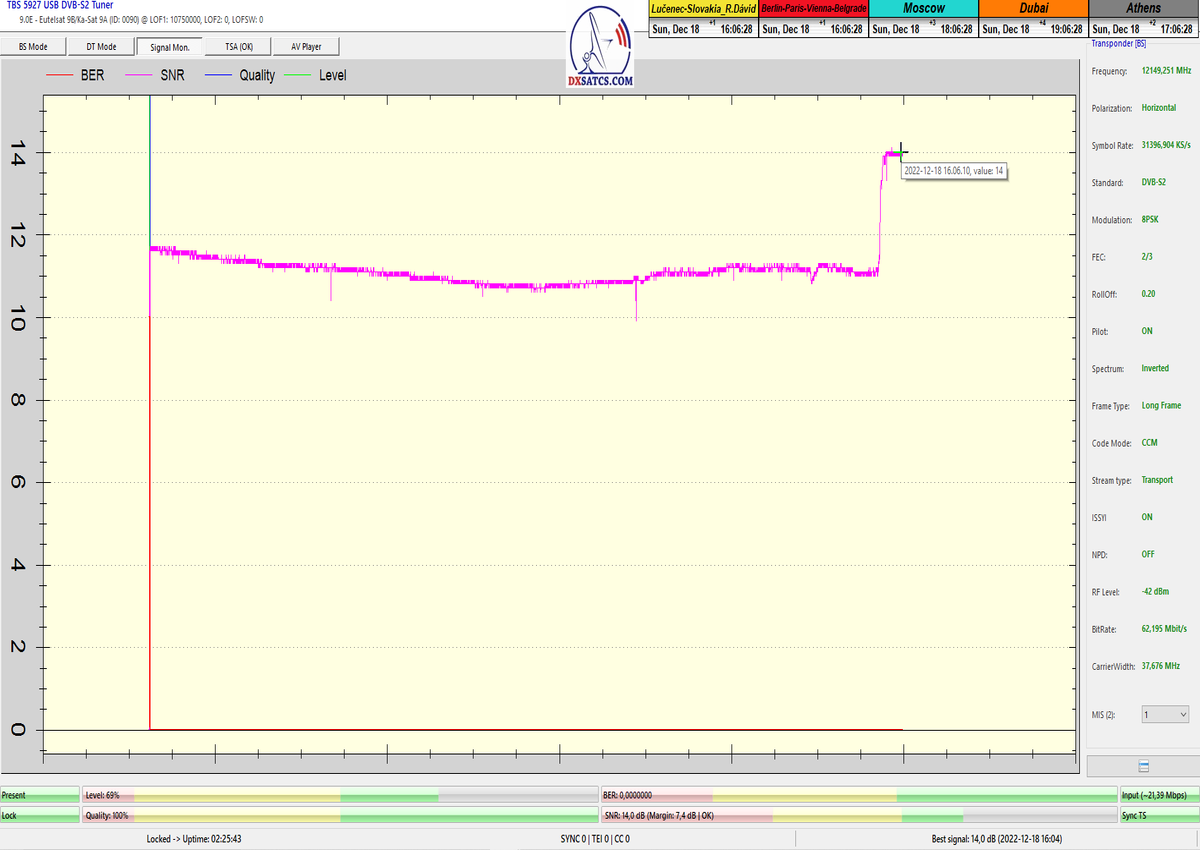The height and width of the screenshot is (850, 1200).
Task: Open the DT Mode tab
Action: point(101,46)
